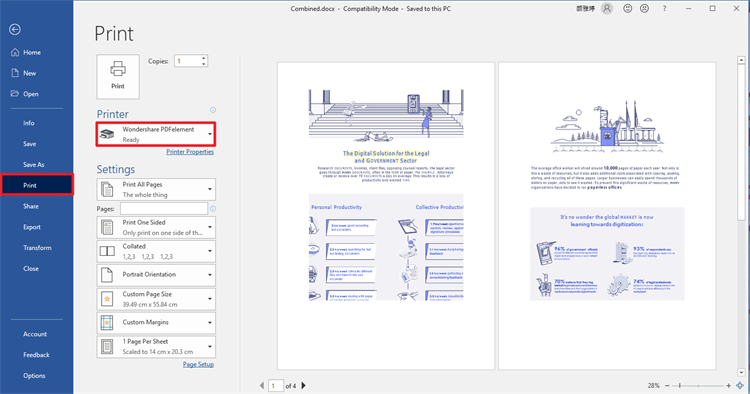This screenshot has height=394, width=750.
Task: Click the info icon next to Pages field
Action: (213, 208)
